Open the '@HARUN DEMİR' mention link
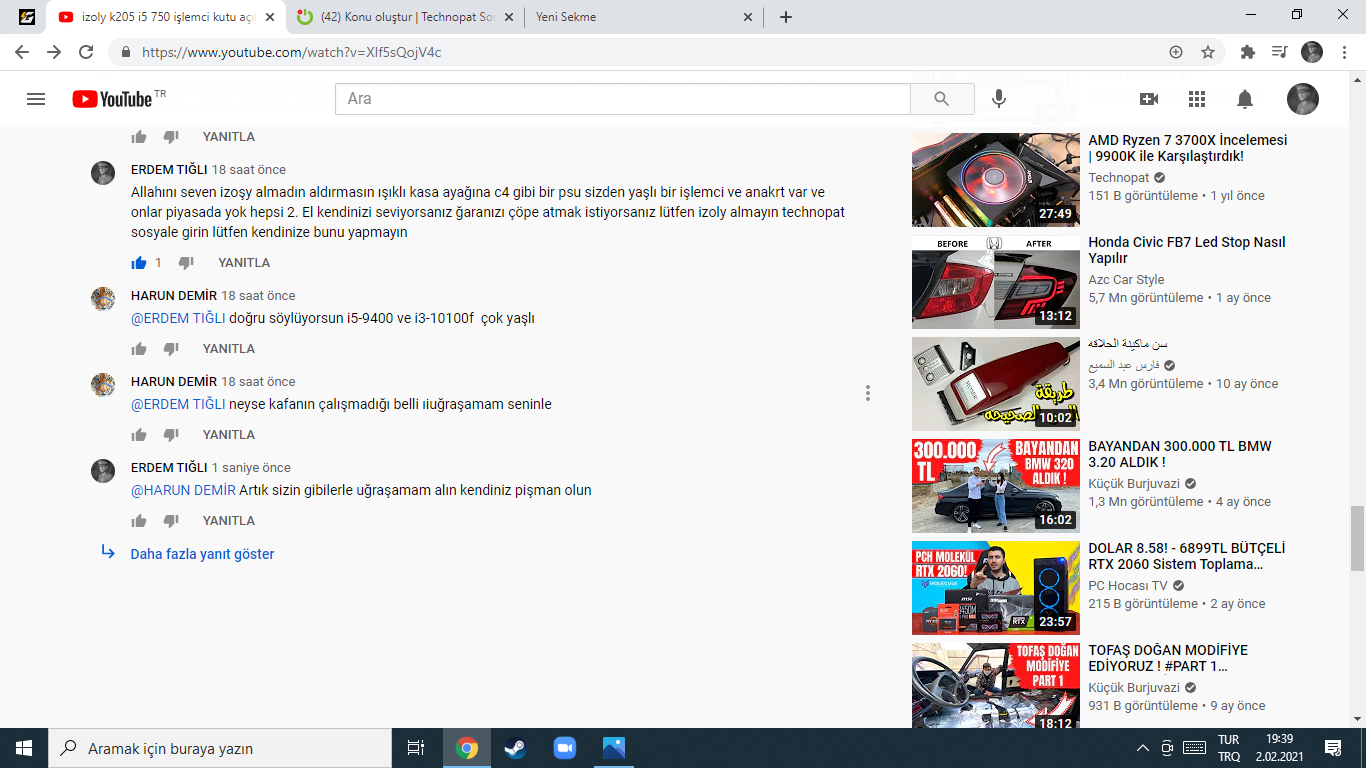The height and width of the screenshot is (768, 1366). coord(184,490)
